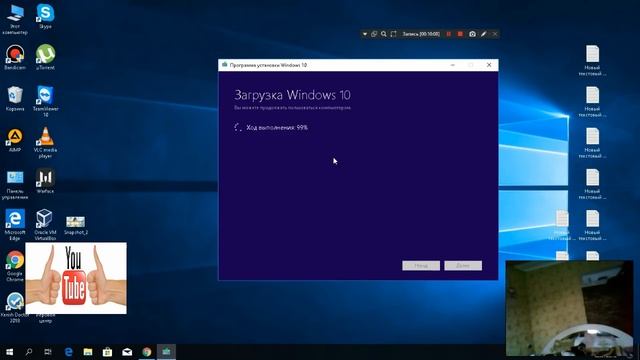Viewport: 640px width, 360px height.
Task: Minimize the Windows 10 setup window
Action: pyautogui.click(x=452, y=65)
